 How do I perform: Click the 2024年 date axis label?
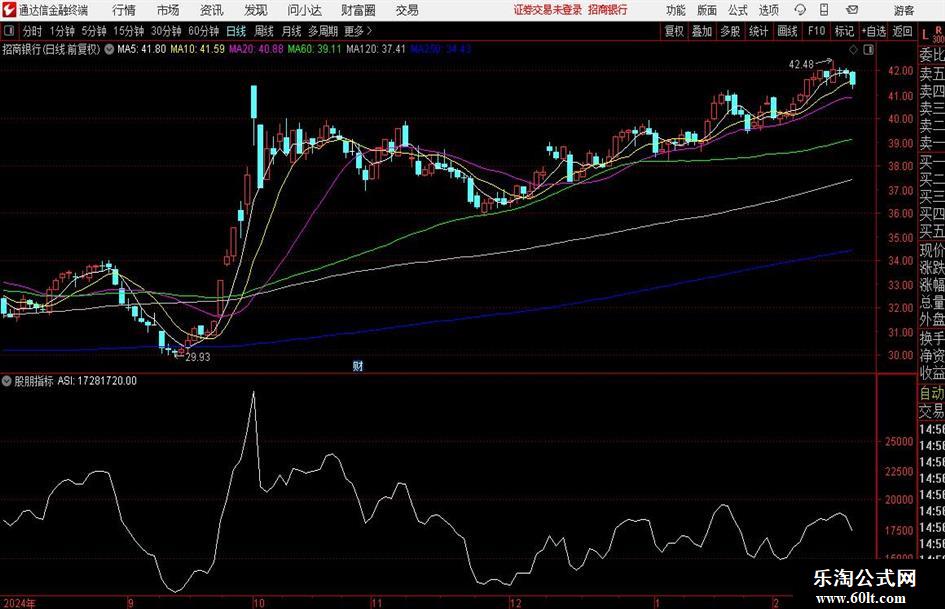[19, 603]
